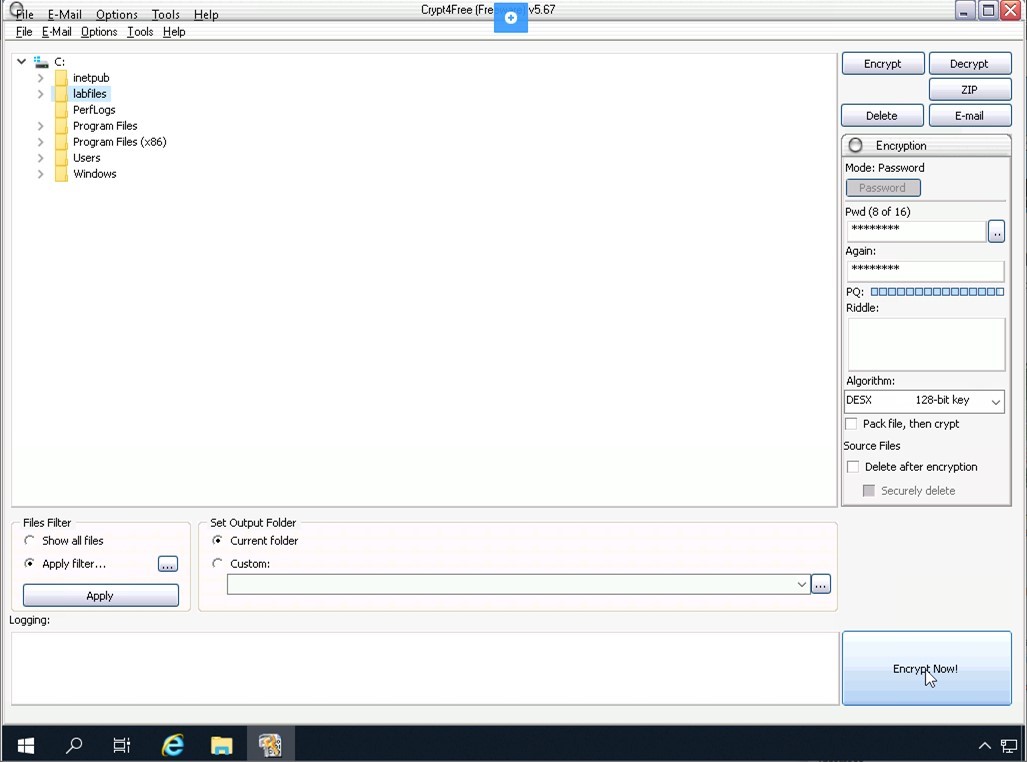Expand the Users folder tree node

(41, 158)
